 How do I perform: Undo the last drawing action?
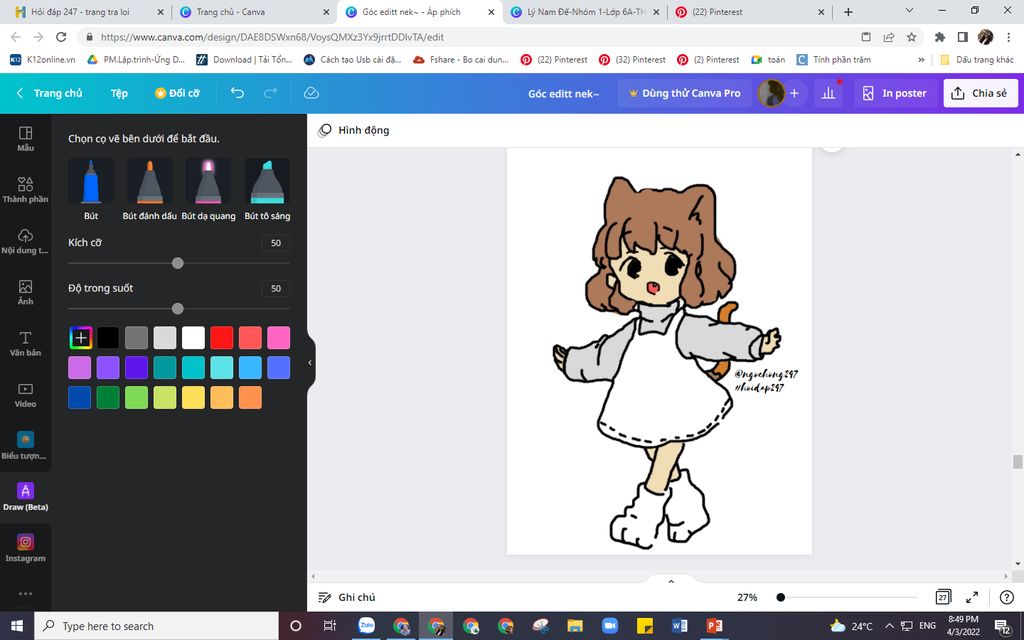pyautogui.click(x=237, y=93)
